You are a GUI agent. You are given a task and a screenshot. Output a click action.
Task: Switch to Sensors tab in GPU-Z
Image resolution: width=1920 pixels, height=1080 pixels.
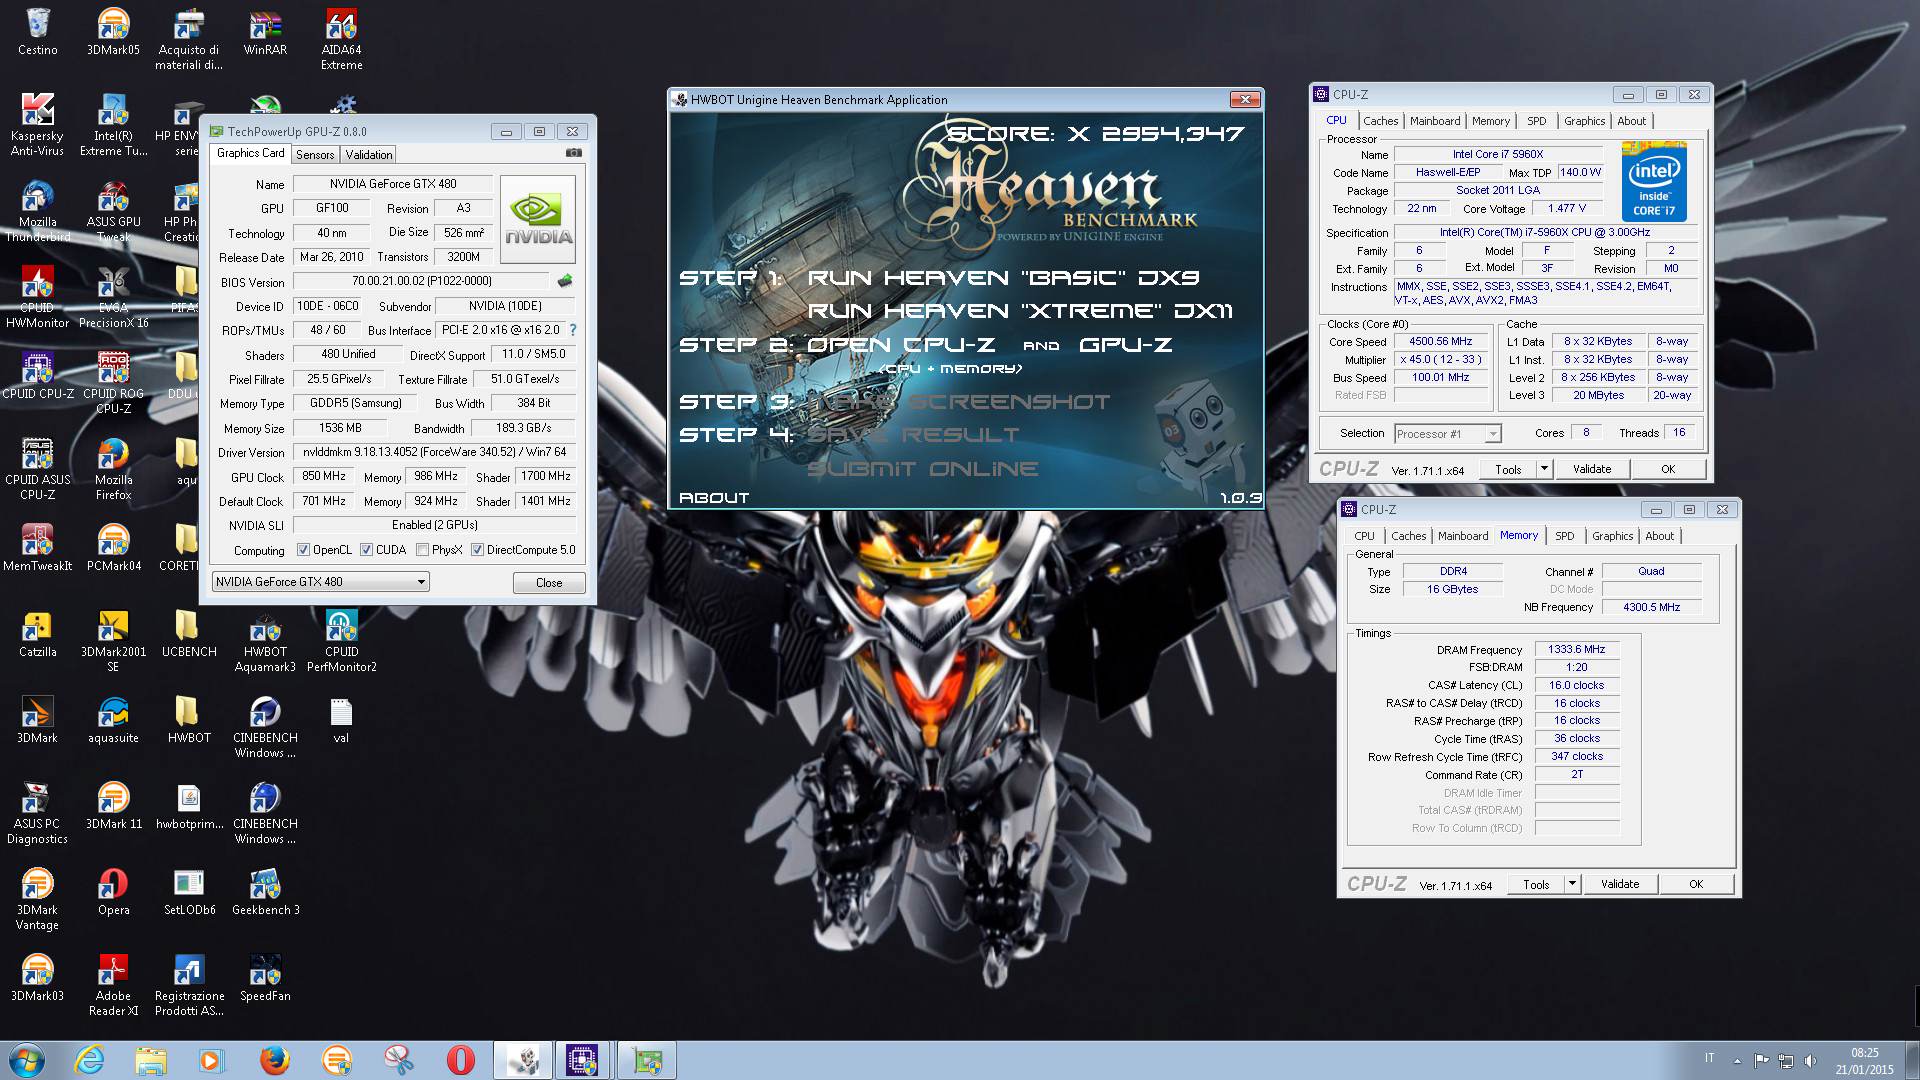tap(315, 155)
